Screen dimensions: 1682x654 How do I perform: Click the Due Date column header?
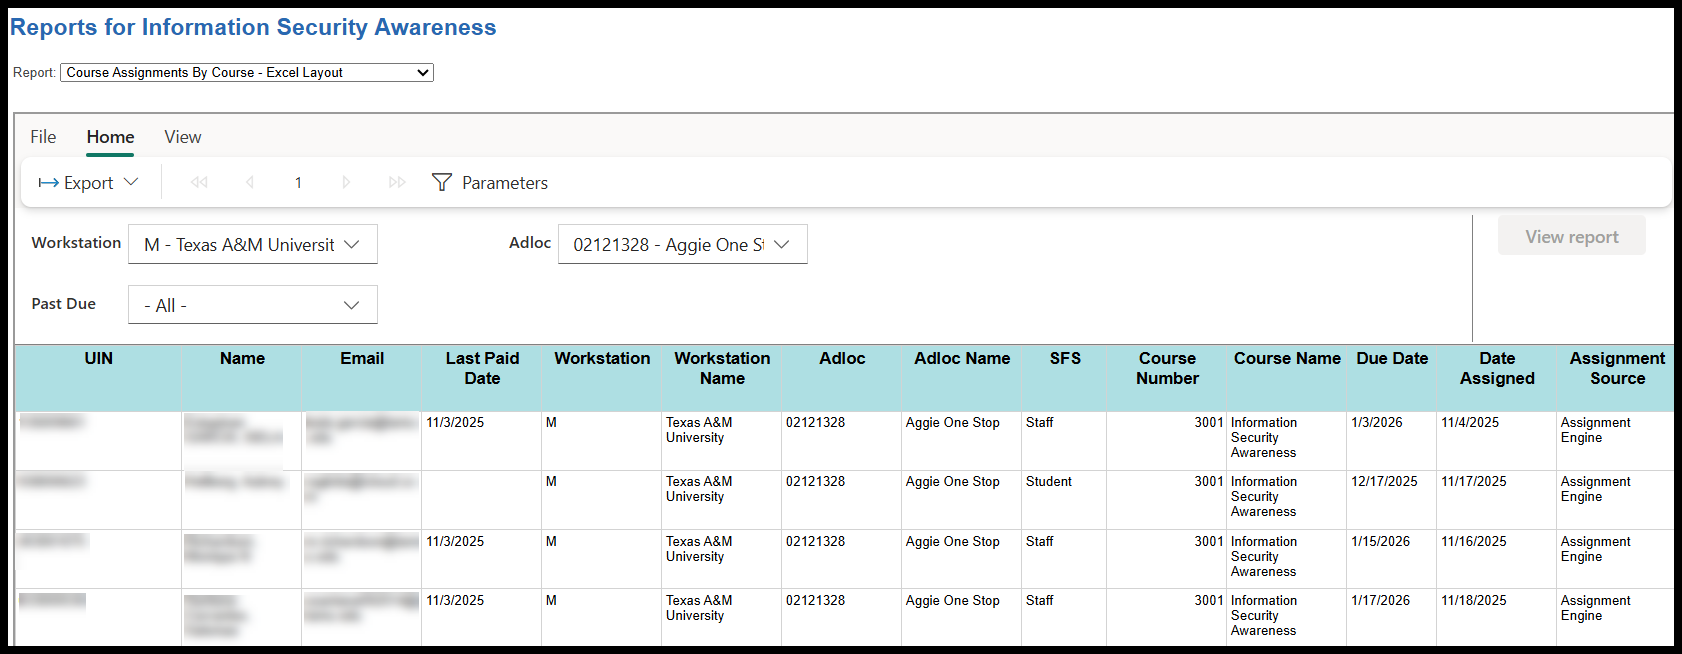[1392, 359]
